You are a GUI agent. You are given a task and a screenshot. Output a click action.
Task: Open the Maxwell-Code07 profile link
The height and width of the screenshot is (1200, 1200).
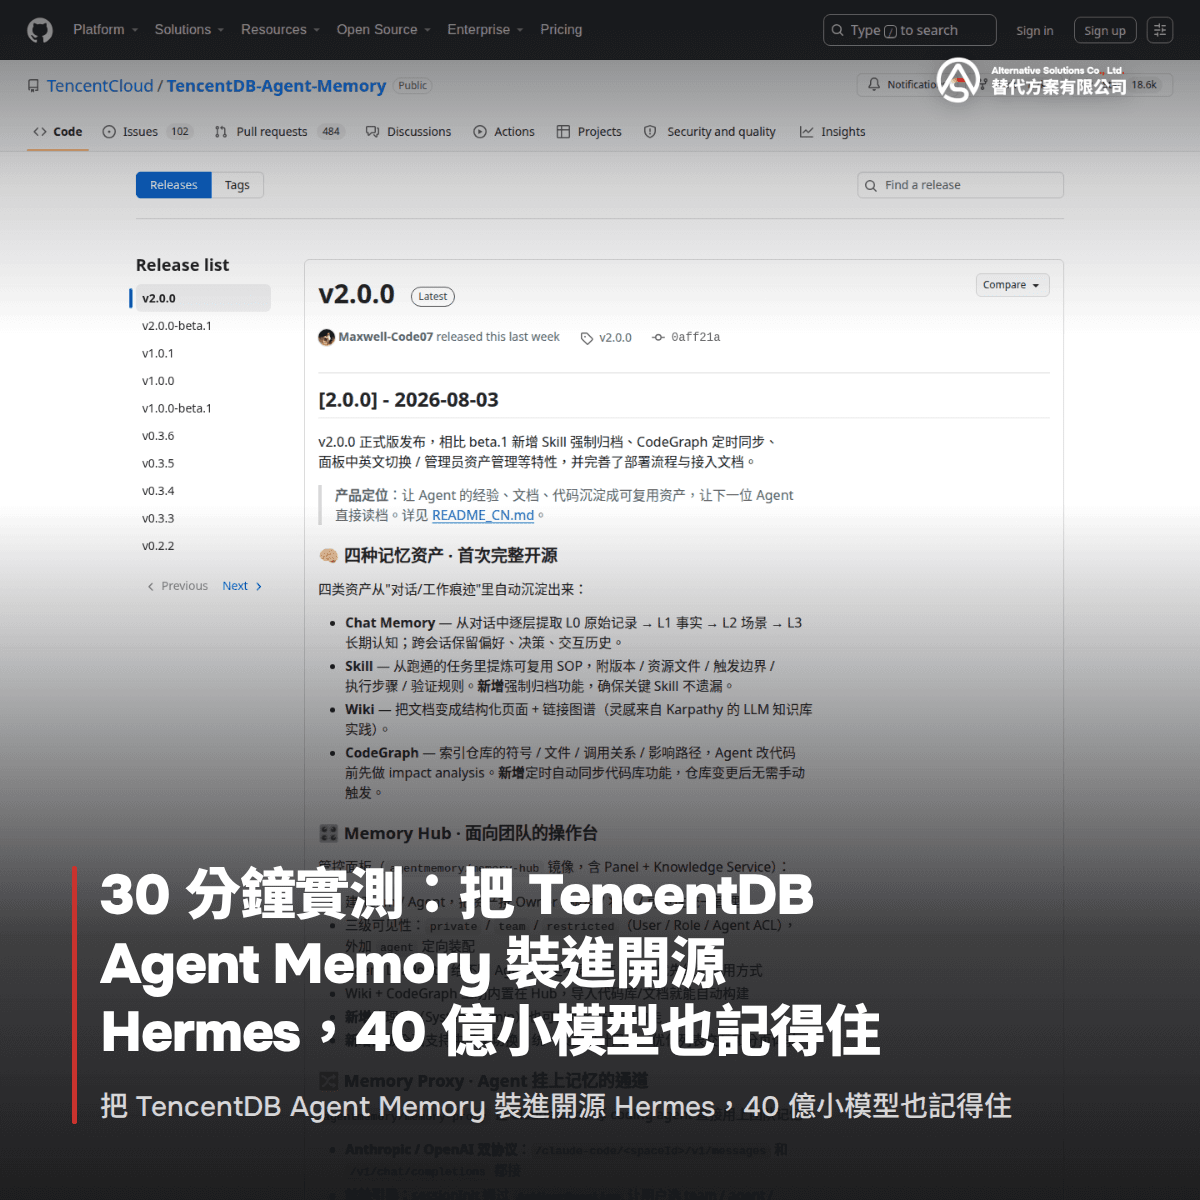coord(386,337)
